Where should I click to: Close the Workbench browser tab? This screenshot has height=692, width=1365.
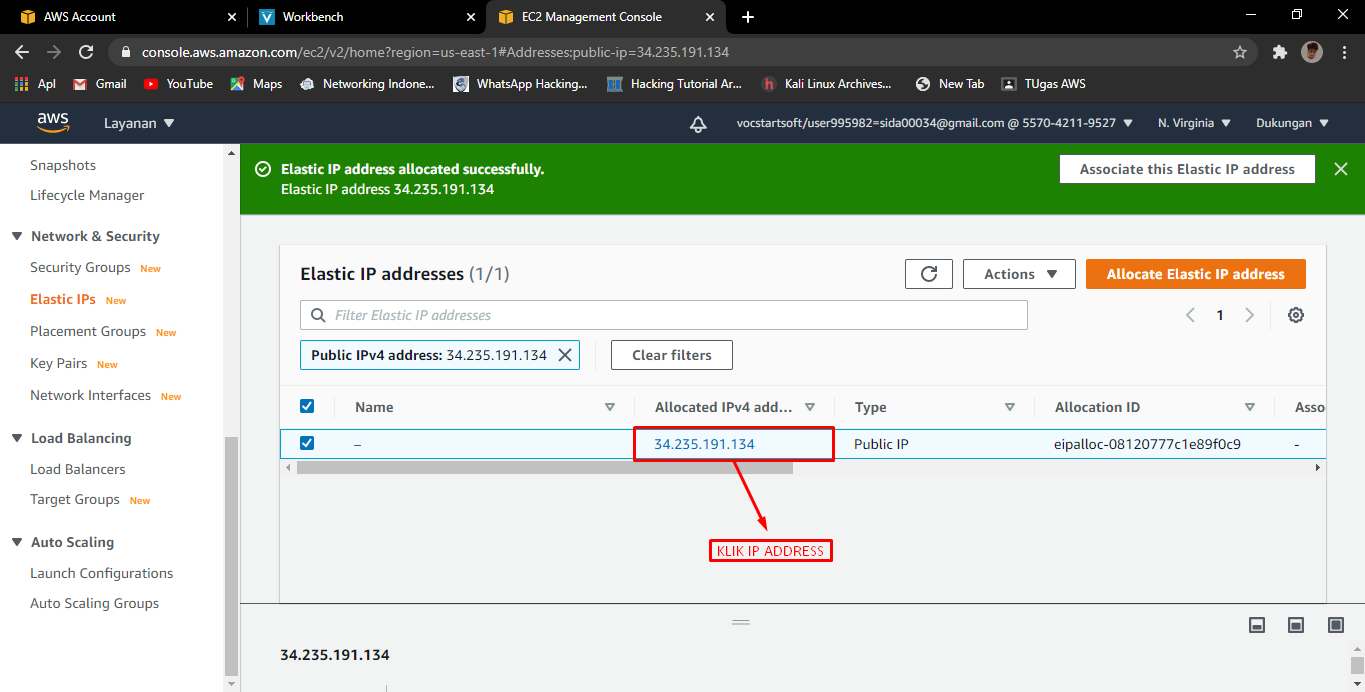coord(471,17)
